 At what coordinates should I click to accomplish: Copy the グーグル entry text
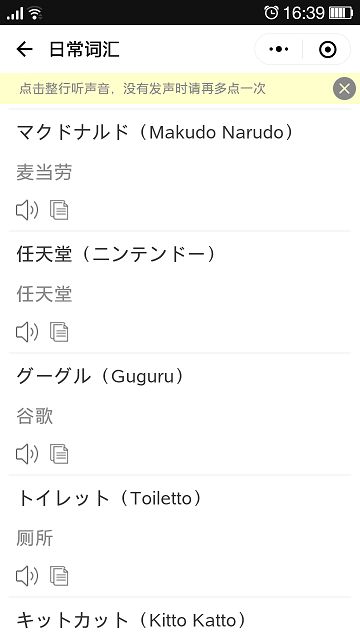[59, 454]
